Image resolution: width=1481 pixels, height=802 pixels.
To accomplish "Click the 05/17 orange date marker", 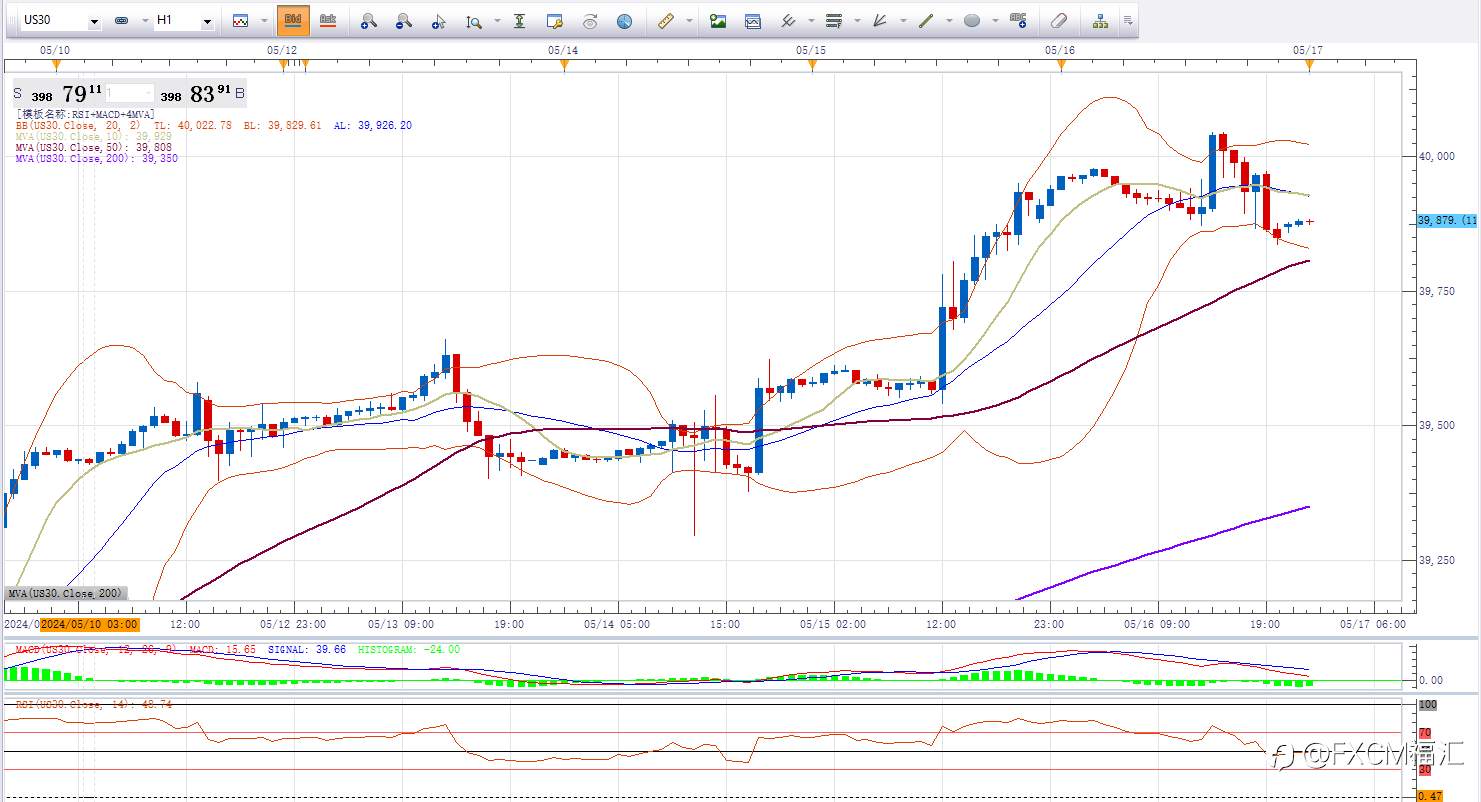I will pos(1309,65).
